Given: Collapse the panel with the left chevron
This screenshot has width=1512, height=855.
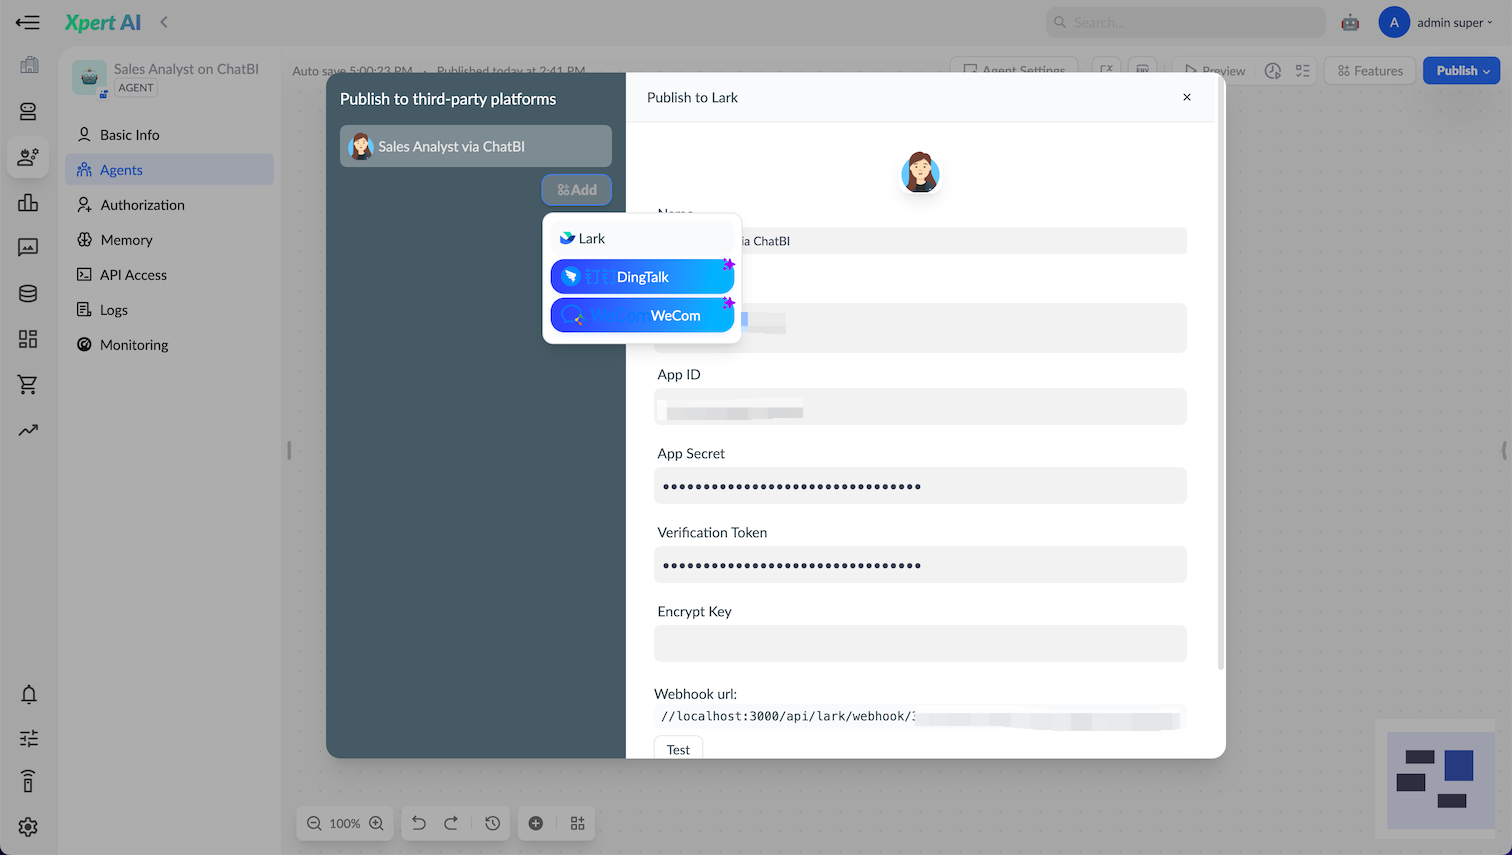Looking at the screenshot, I should [163, 22].
